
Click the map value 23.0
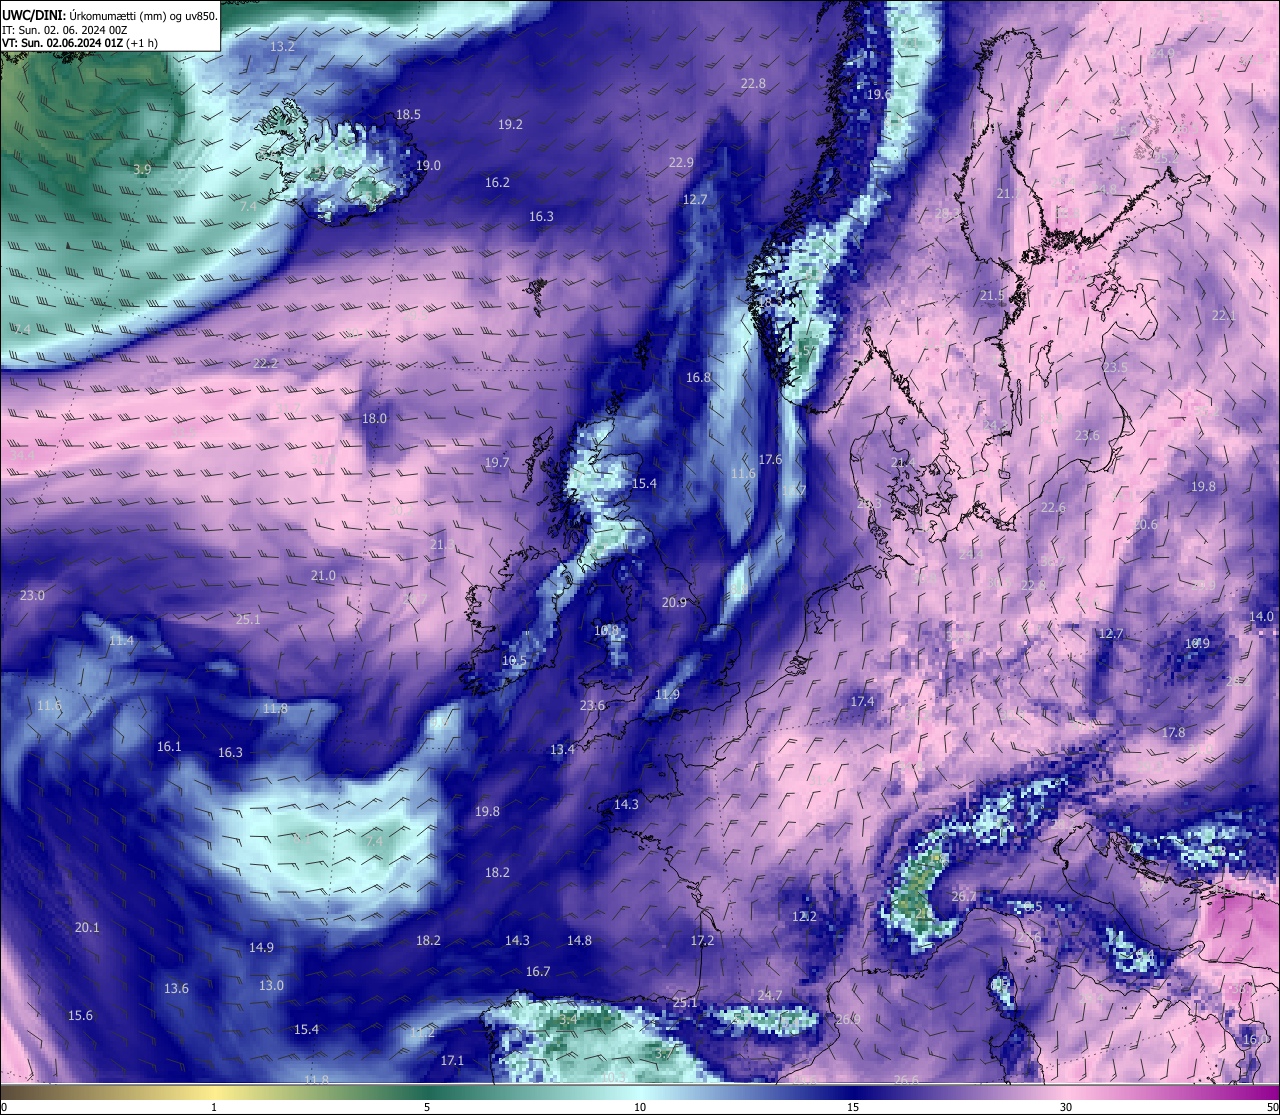[32, 596]
